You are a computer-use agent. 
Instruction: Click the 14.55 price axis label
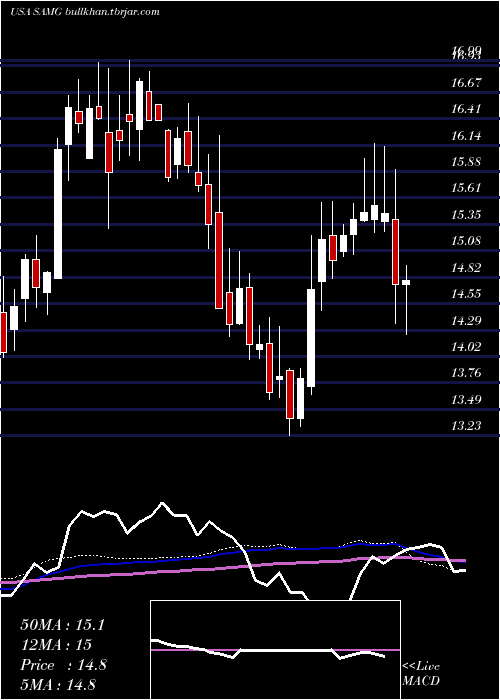467,294
